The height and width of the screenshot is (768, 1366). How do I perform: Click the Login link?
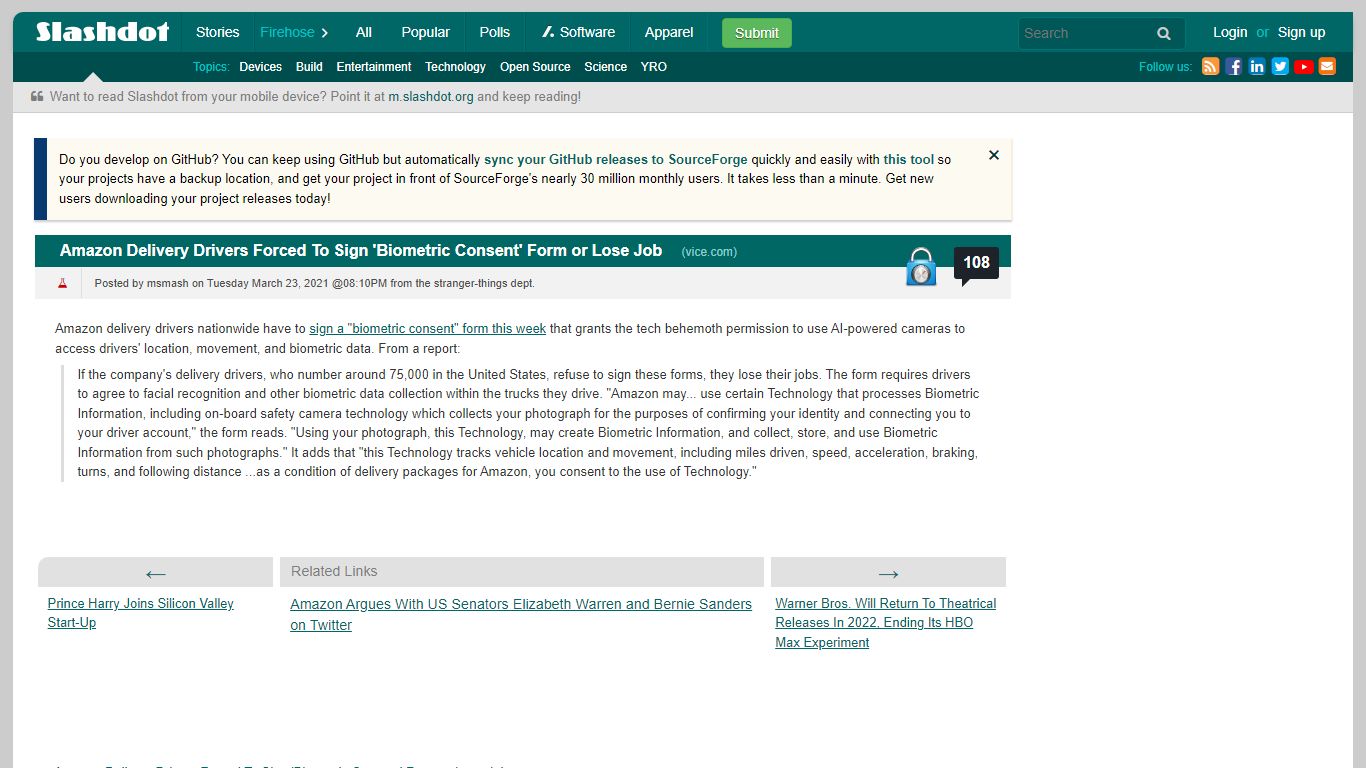[1230, 32]
